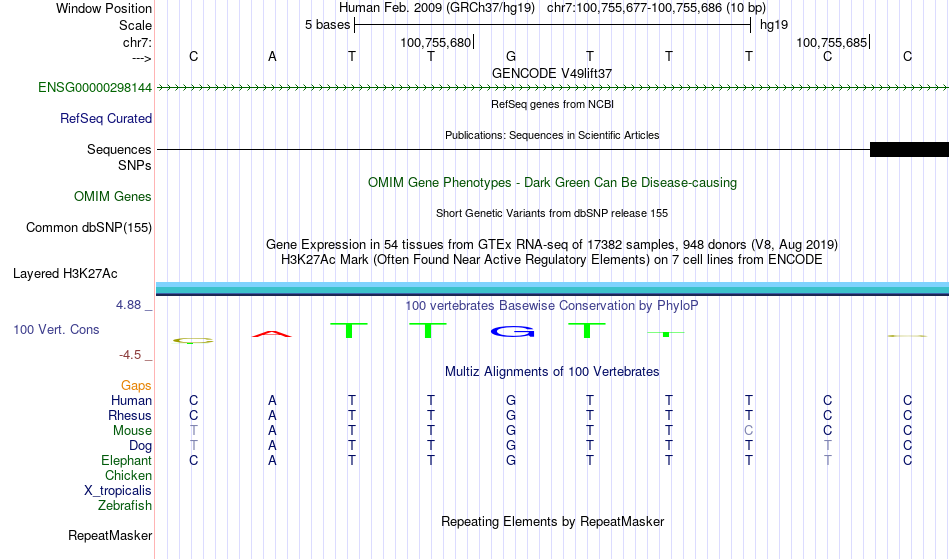Image resolution: width=950 pixels, height=559 pixels.
Task: Click Short Genetic Variants from dbSNP title
Action: [552, 213]
